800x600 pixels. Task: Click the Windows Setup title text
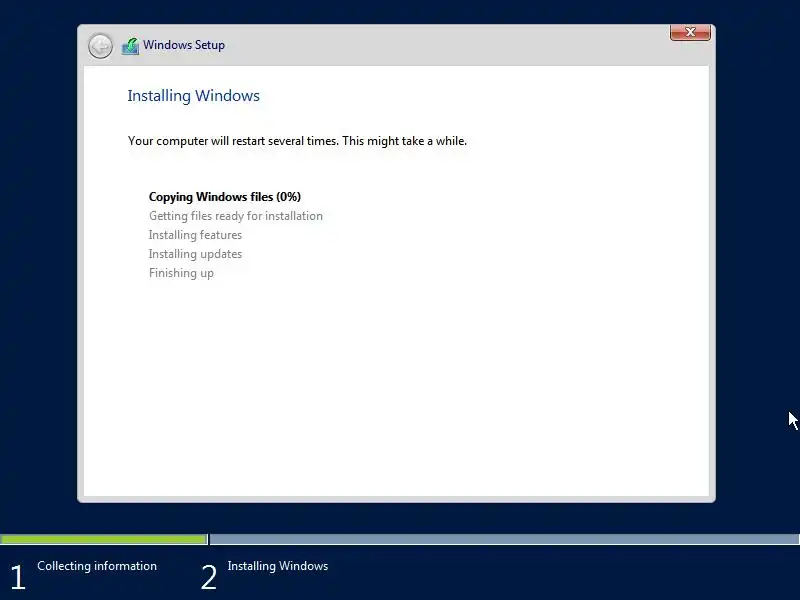tap(184, 45)
